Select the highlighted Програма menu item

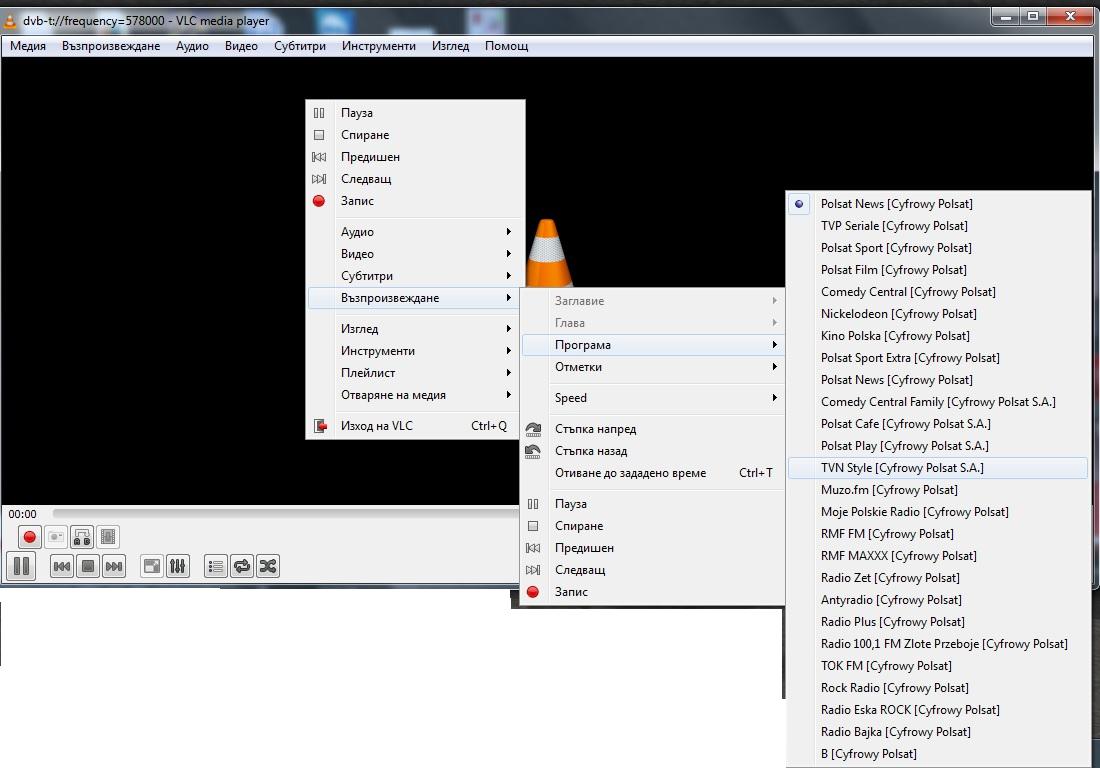point(652,345)
